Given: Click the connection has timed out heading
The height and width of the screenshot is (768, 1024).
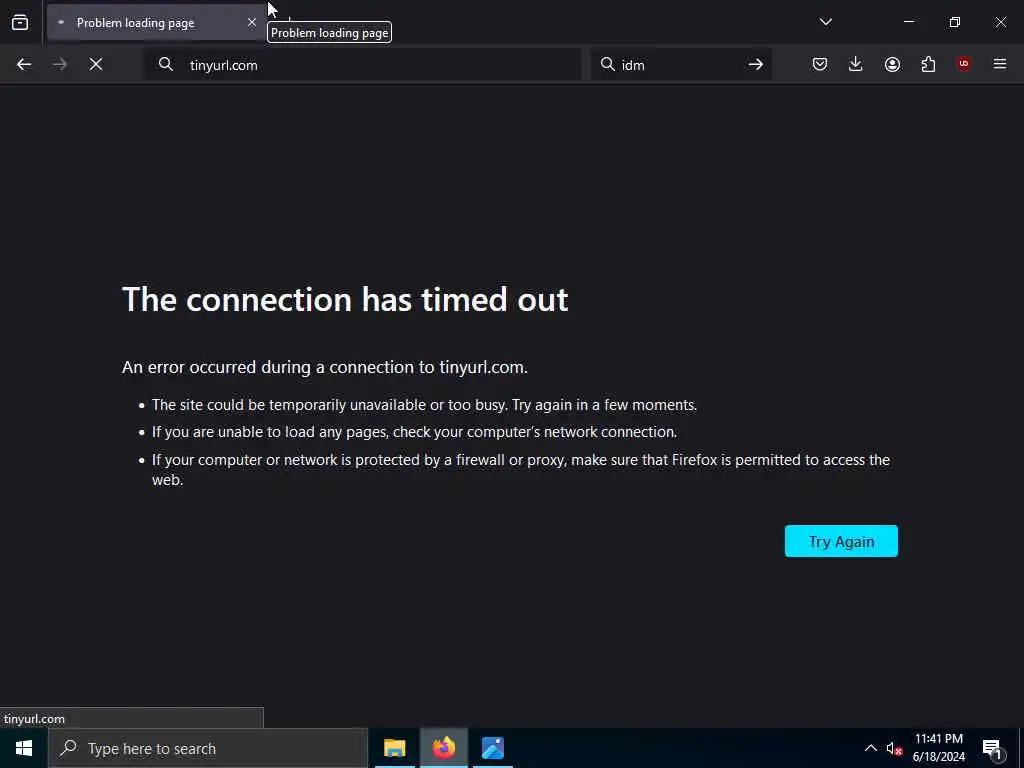Looking at the screenshot, I should point(345,300).
